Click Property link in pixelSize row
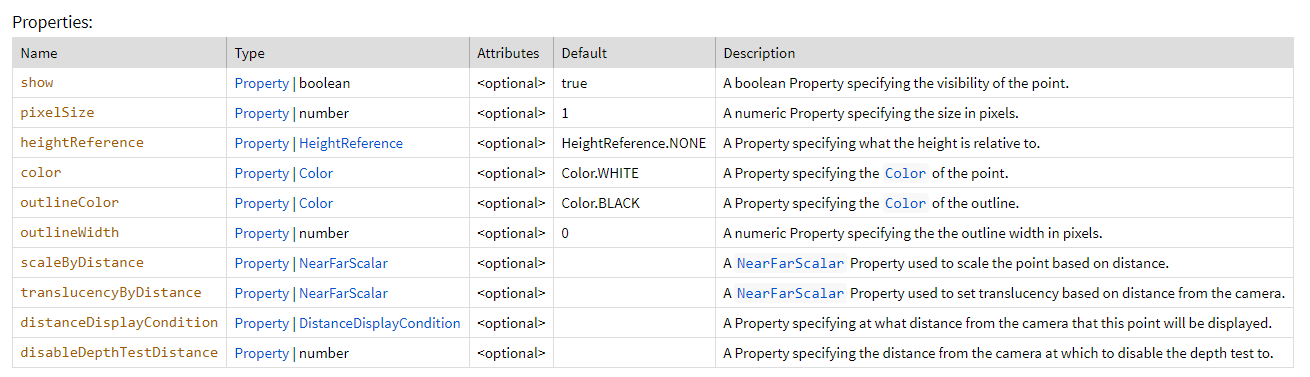Image resolution: width=1310 pixels, height=377 pixels. point(261,113)
